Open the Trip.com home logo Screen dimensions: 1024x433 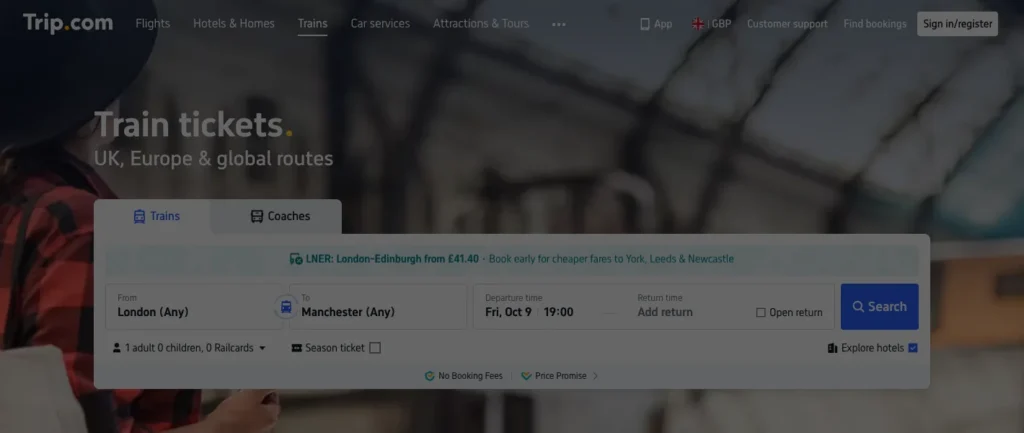click(68, 24)
